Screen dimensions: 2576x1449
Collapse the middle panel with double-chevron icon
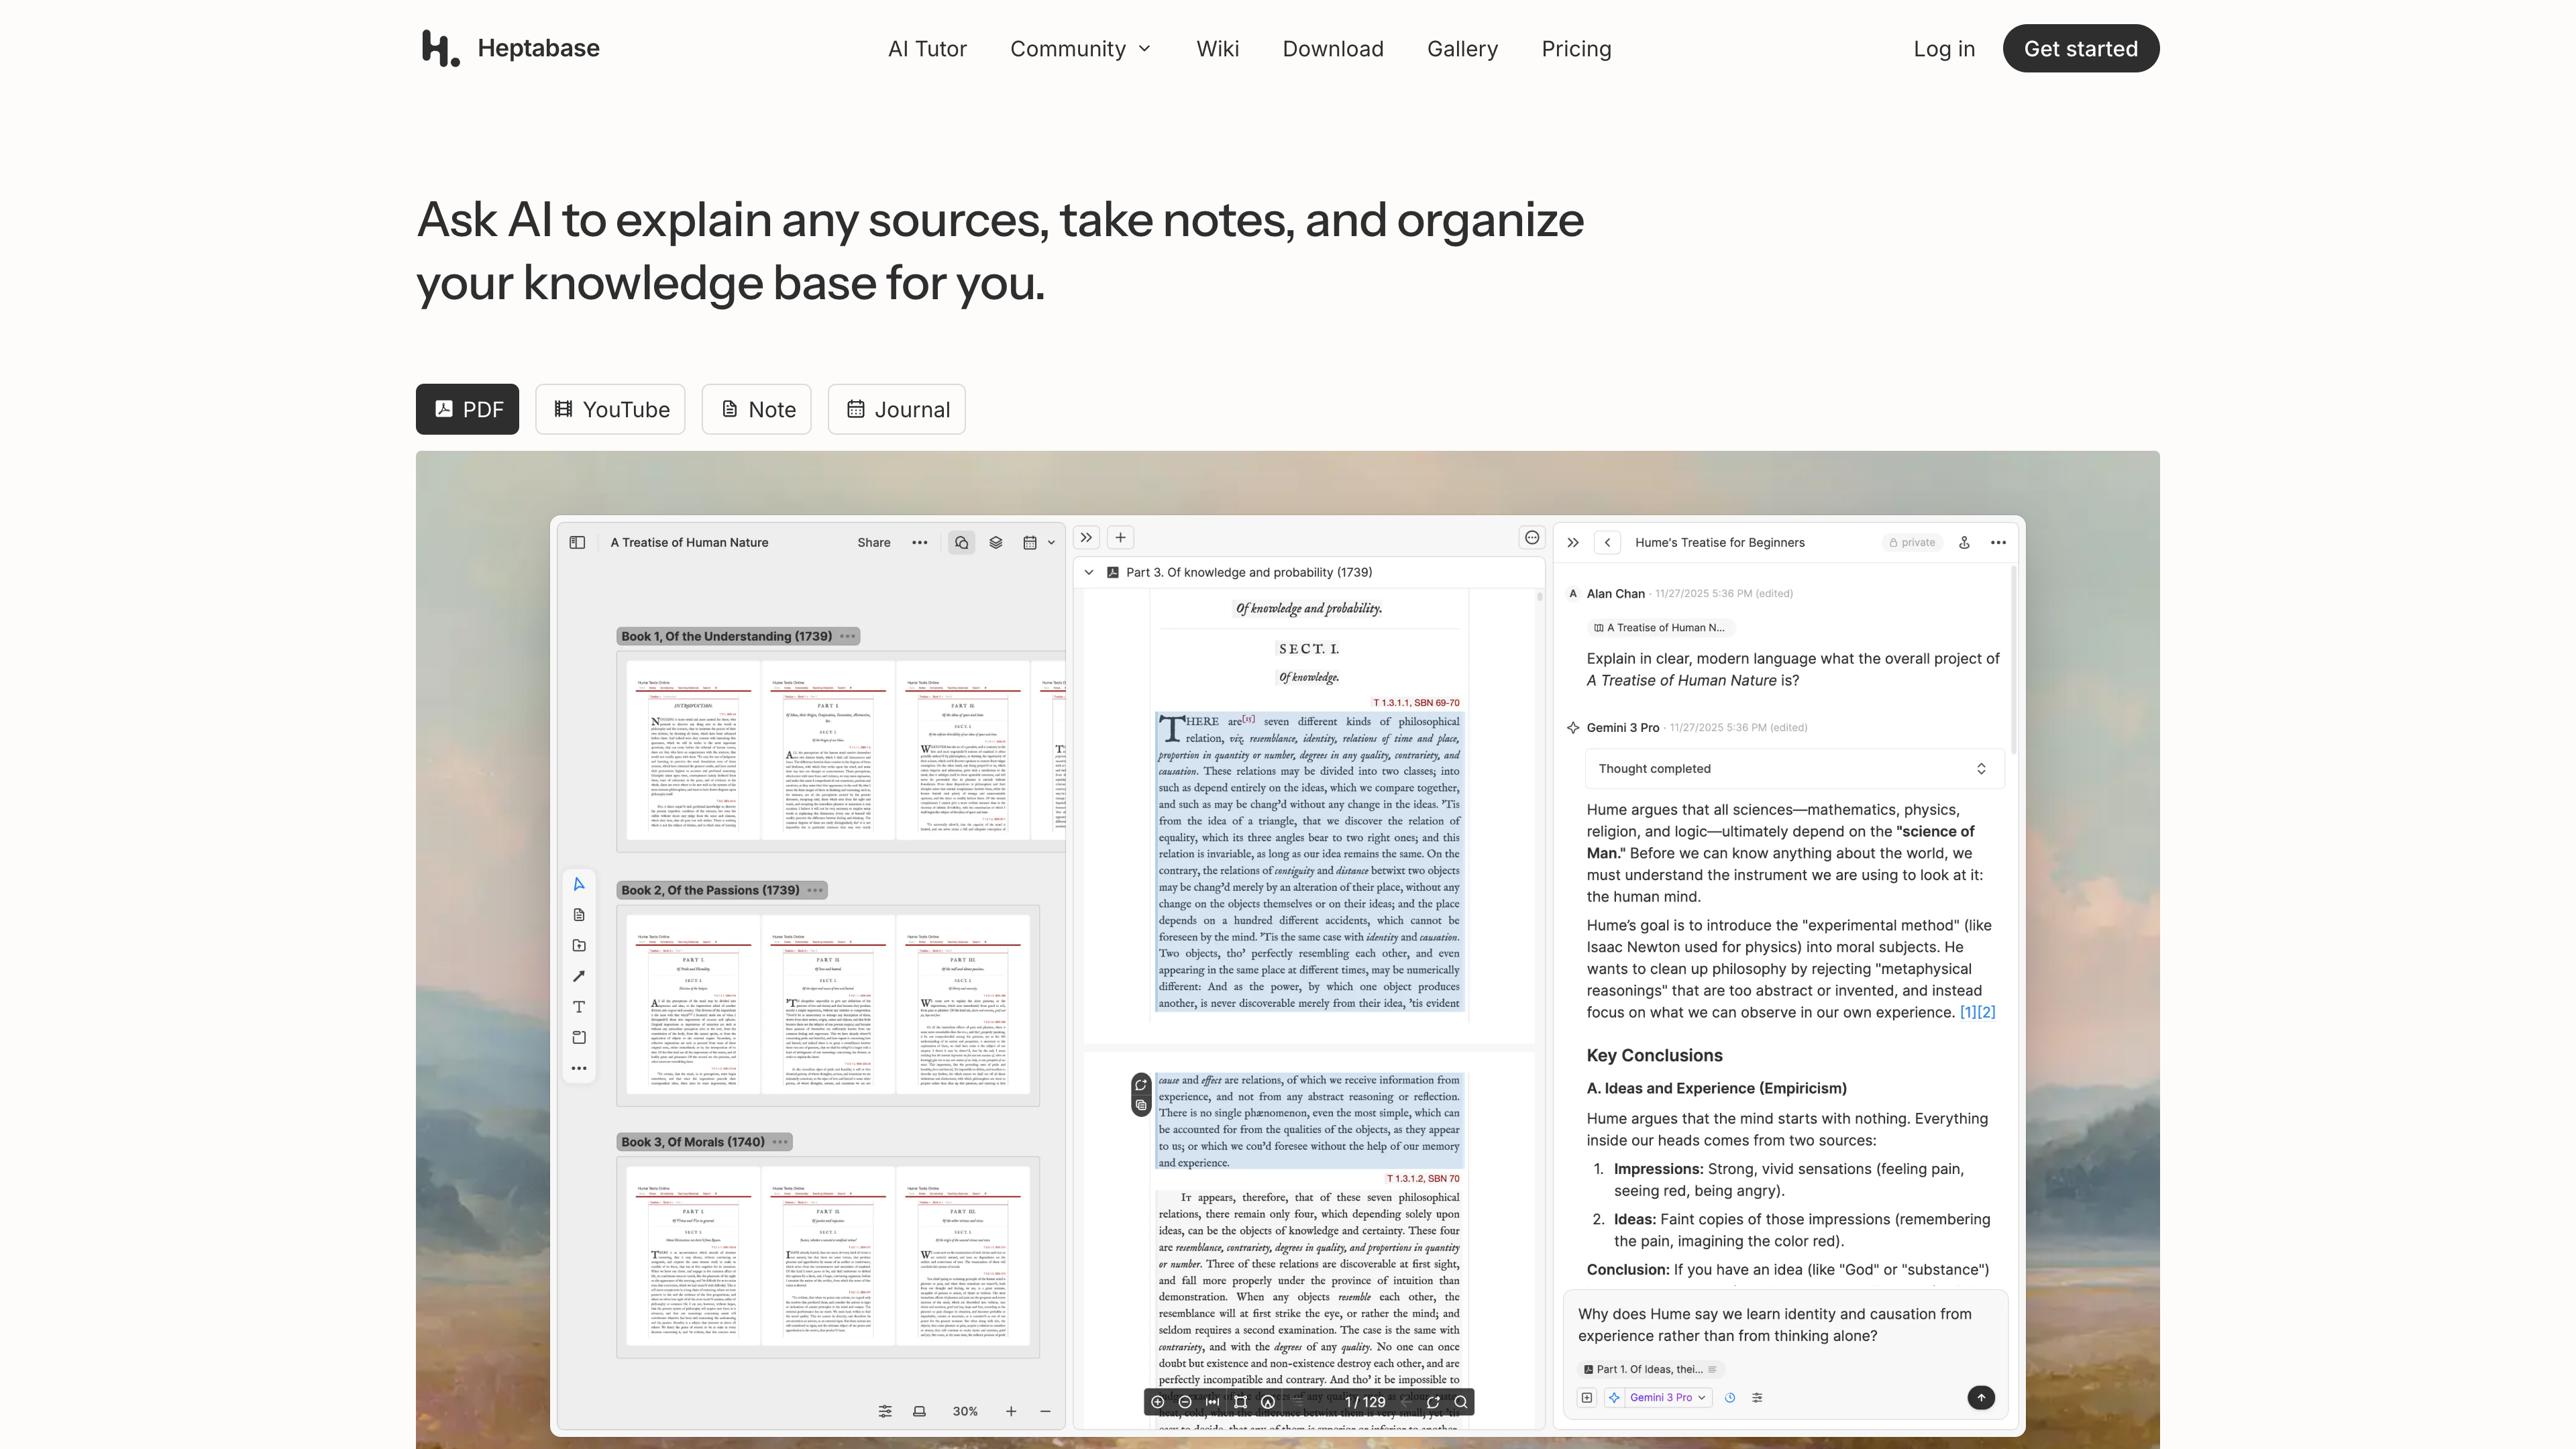coord(1086,537)
